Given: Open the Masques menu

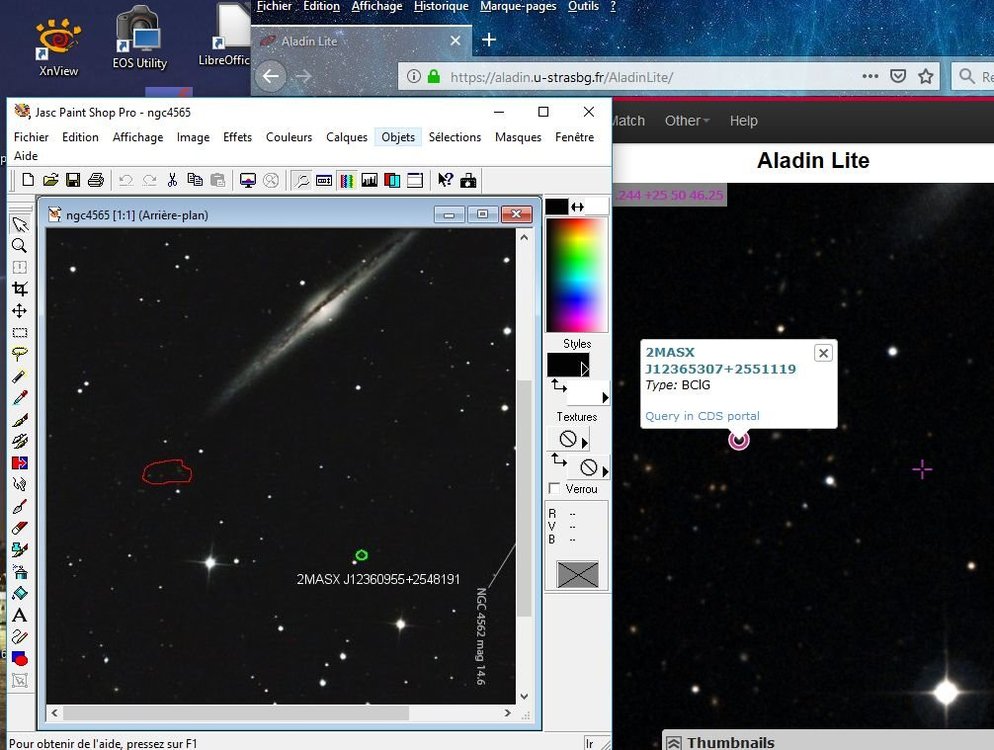Looking at the screenshot, I should pyautogui.click(x=518, y=137).
